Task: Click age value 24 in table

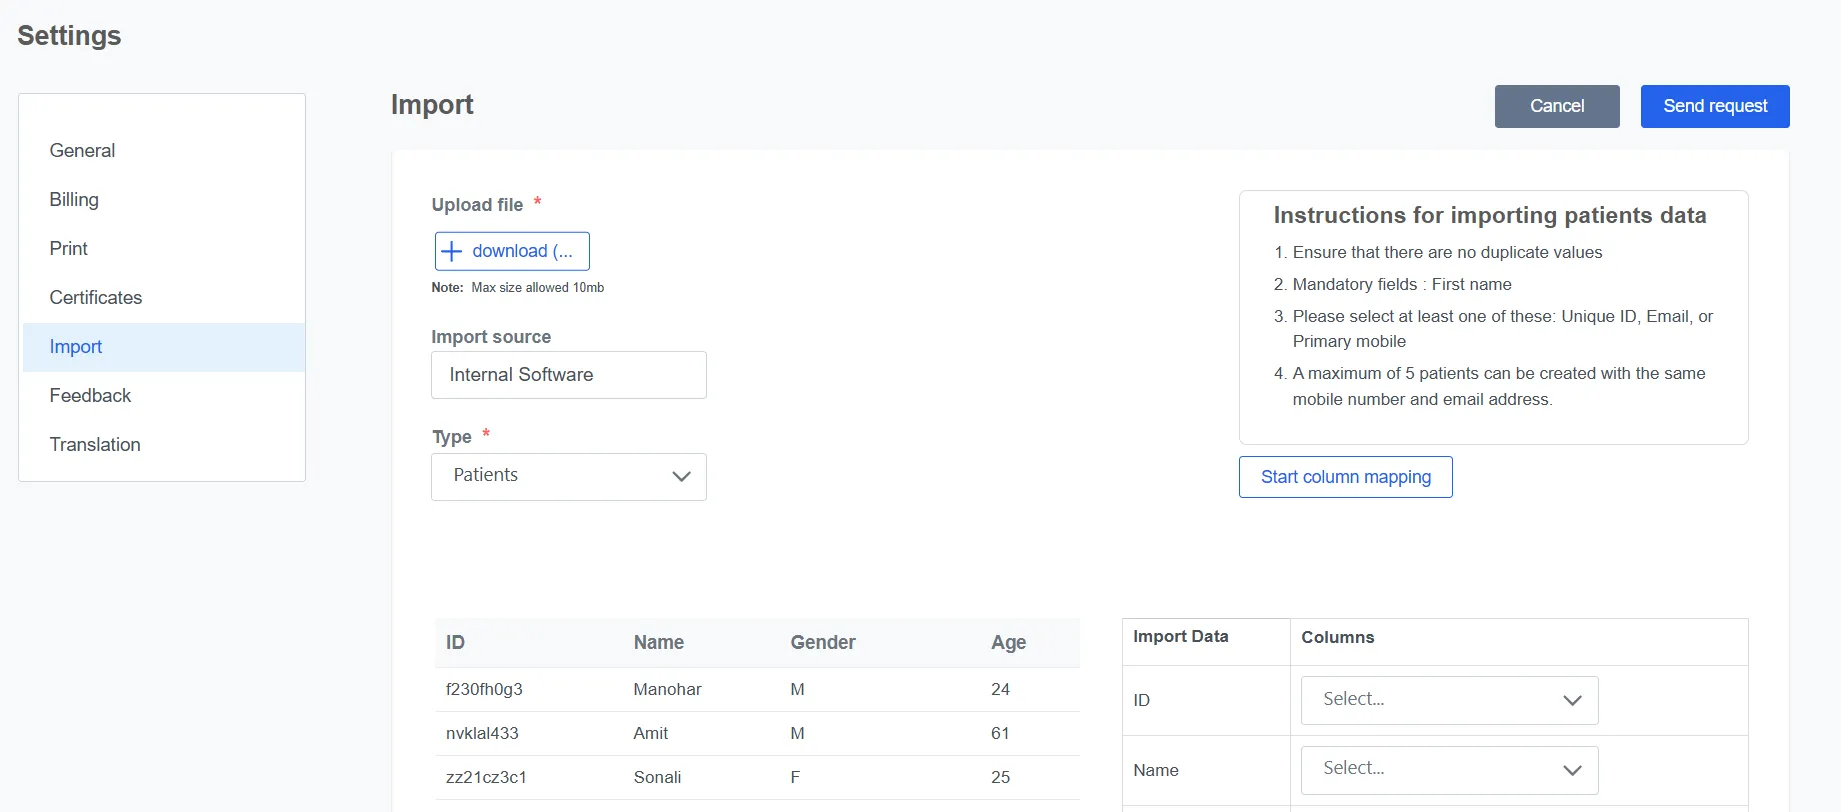Action: [1000, 690]
